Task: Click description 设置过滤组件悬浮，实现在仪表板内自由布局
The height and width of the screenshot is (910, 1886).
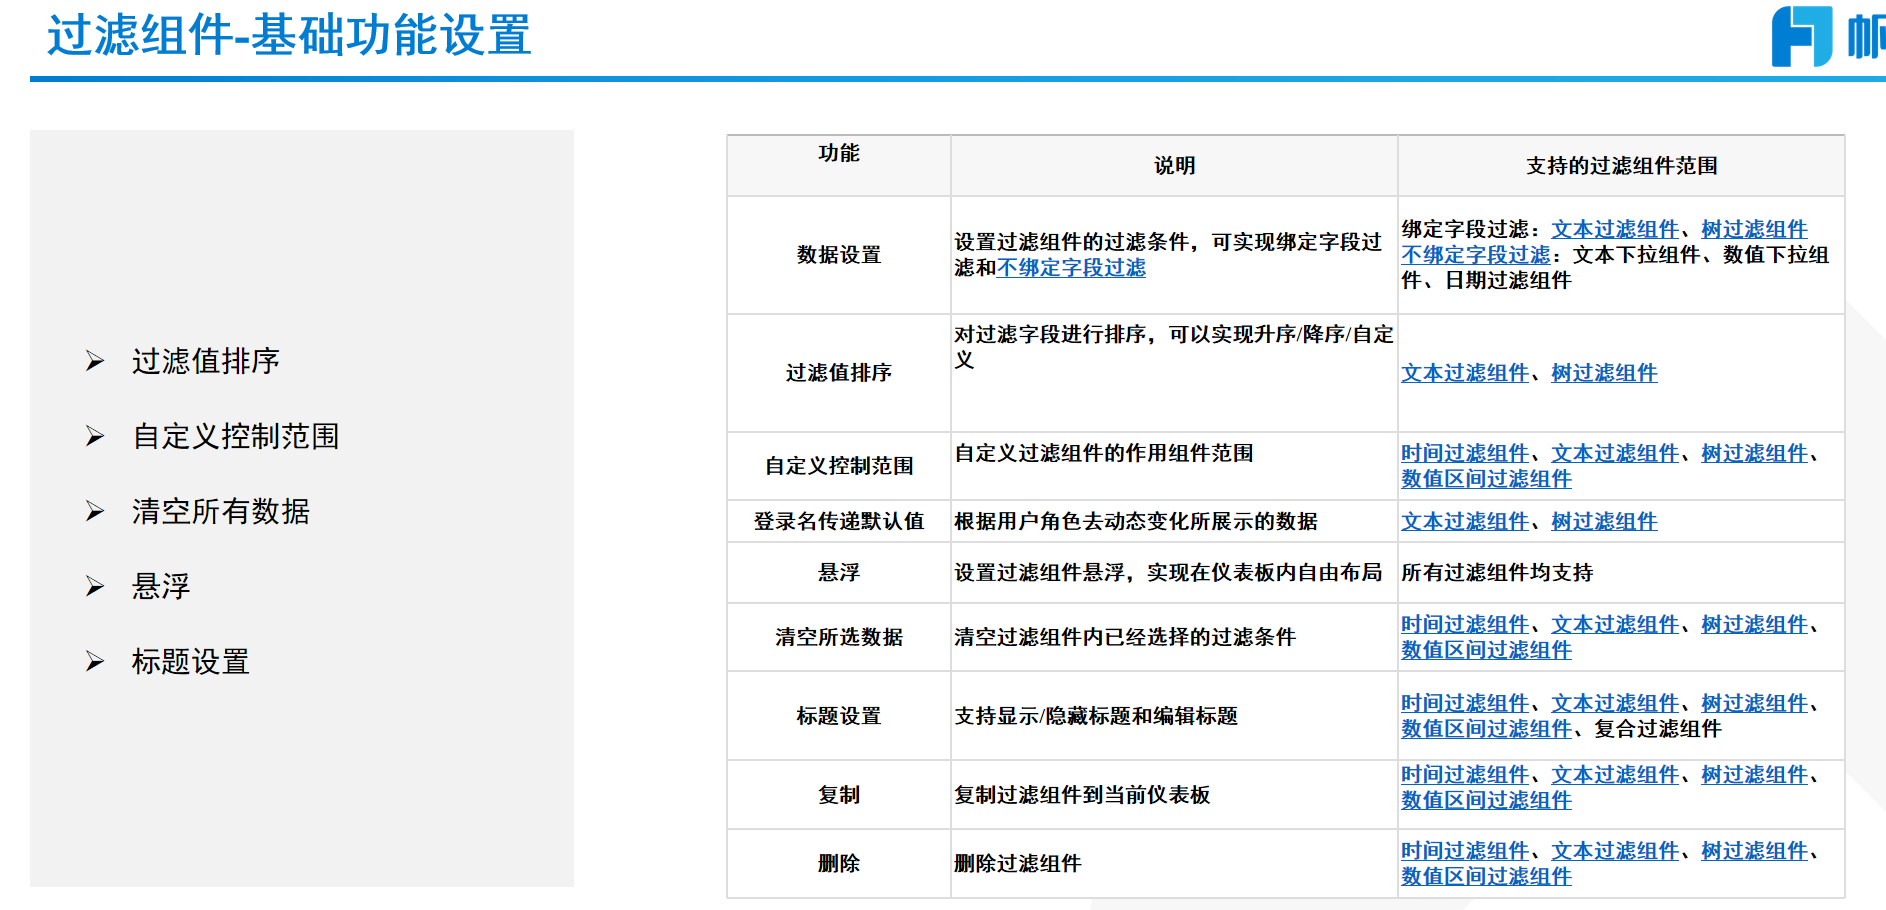Action: coord(1168,572)
